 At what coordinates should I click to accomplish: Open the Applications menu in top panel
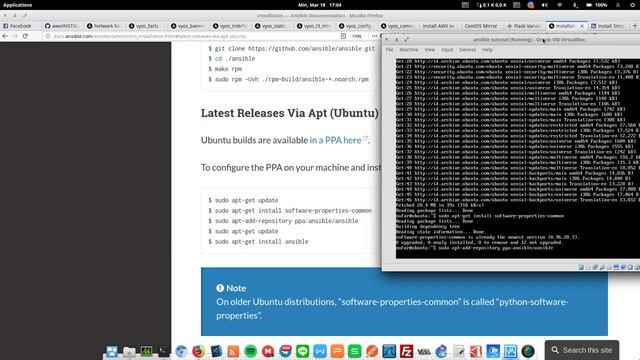point(17,5)
